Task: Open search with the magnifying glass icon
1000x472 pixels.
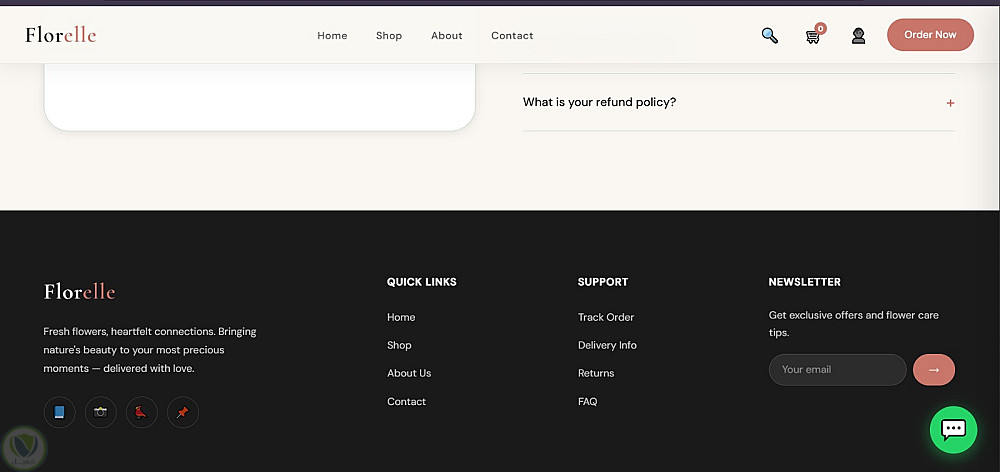Action: tap(769, 35)
